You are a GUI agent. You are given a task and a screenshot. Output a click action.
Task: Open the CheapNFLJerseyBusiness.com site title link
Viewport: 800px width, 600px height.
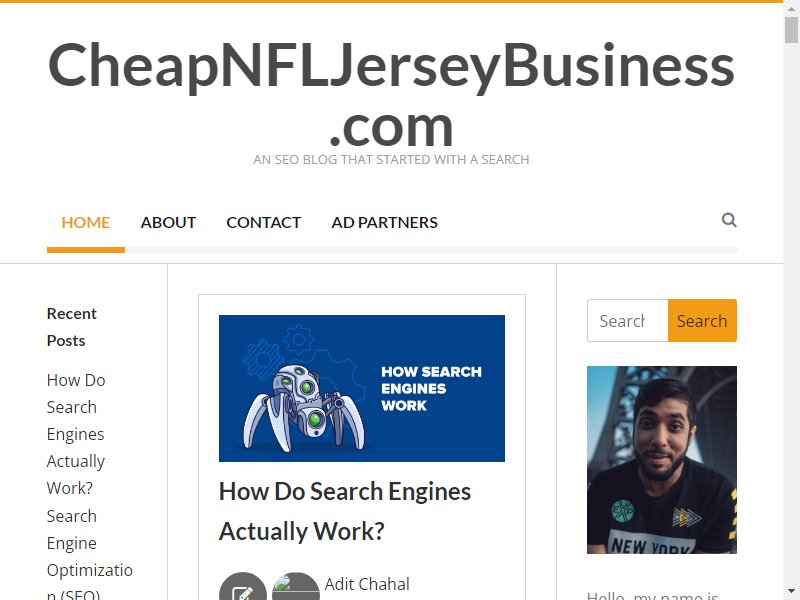[391, 94]
